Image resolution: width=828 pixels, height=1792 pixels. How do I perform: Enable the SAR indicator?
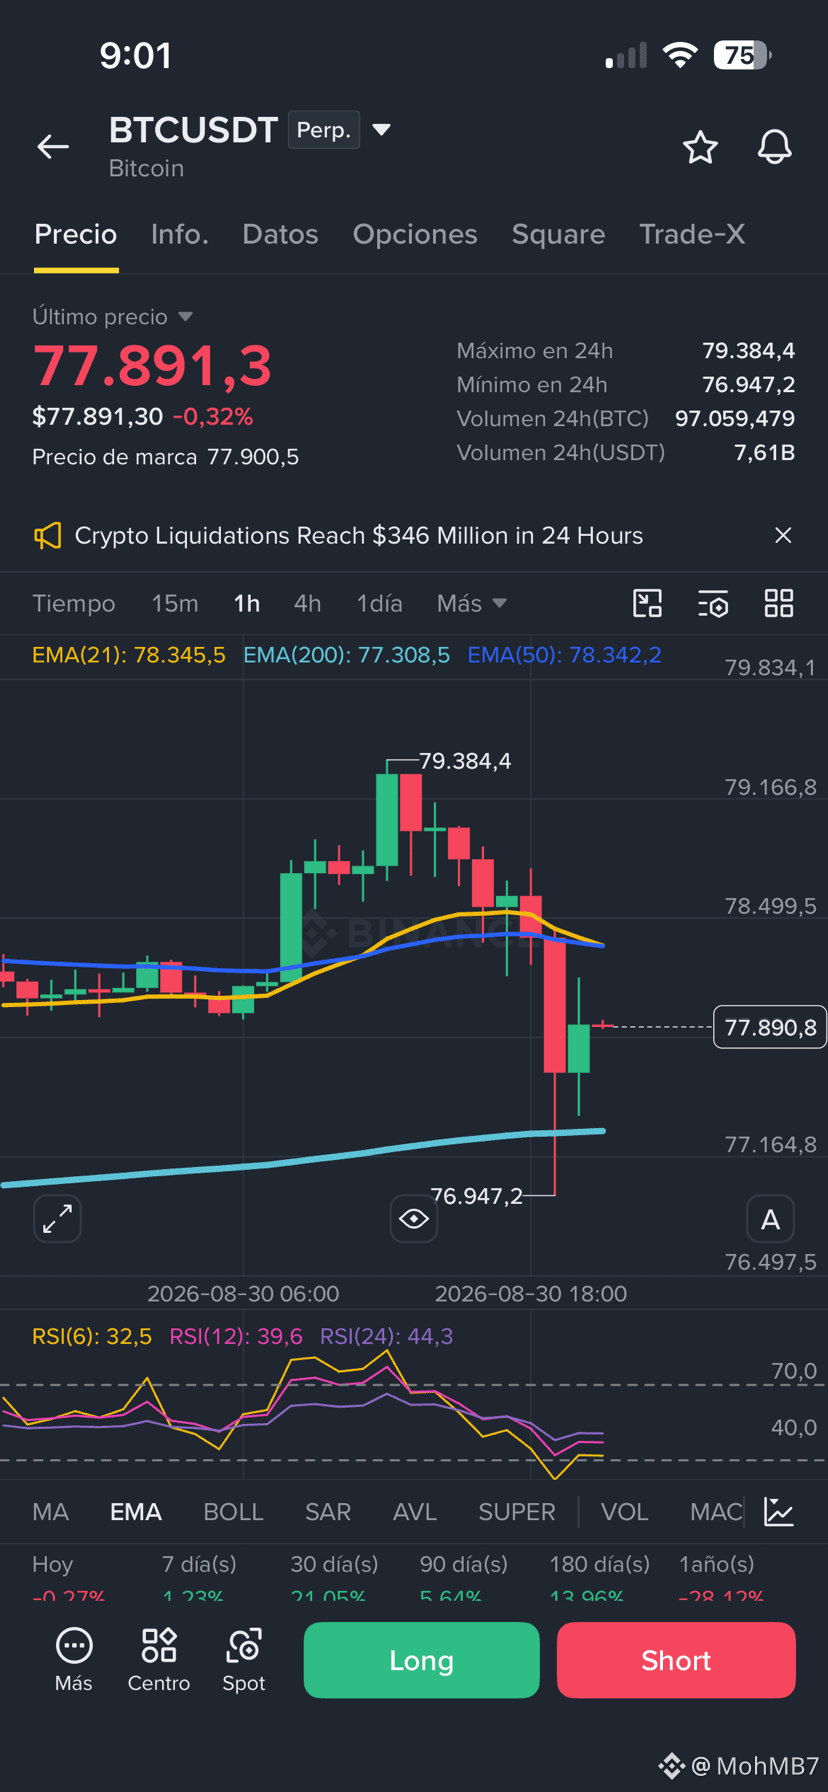pyautogui.click(x=328, y=1512)
